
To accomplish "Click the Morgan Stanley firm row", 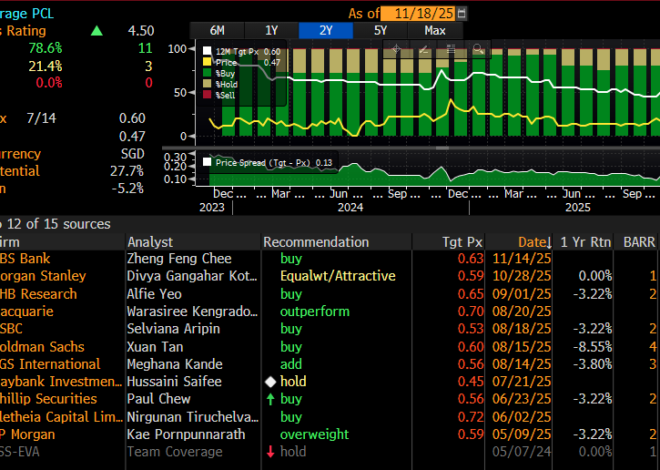I will coord(43,276).
